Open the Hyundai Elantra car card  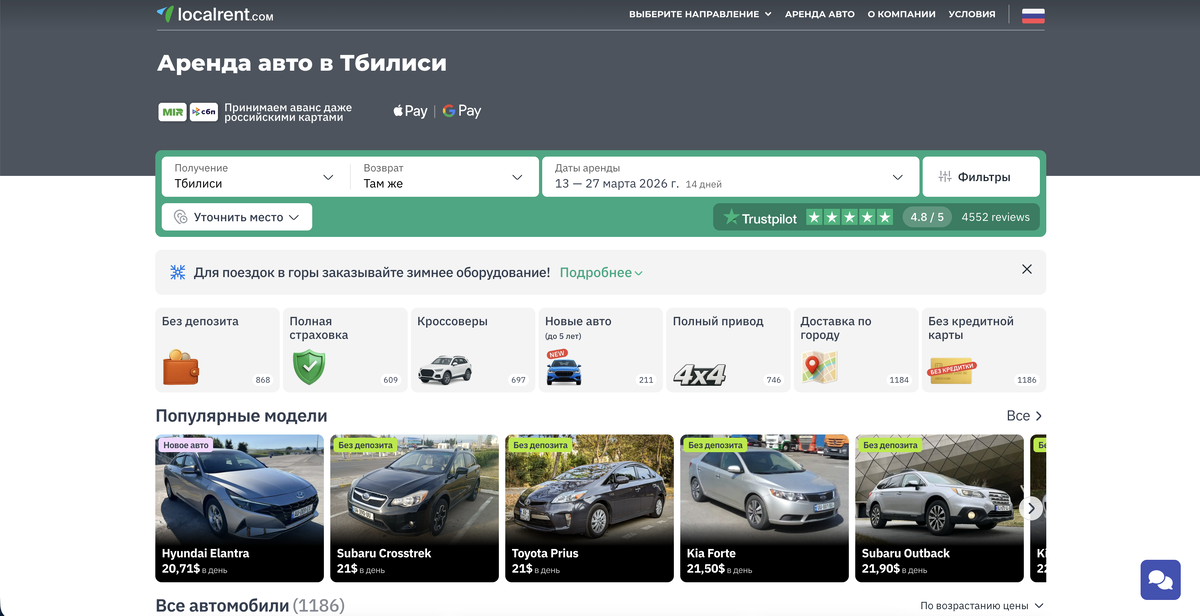coord(239,508)
